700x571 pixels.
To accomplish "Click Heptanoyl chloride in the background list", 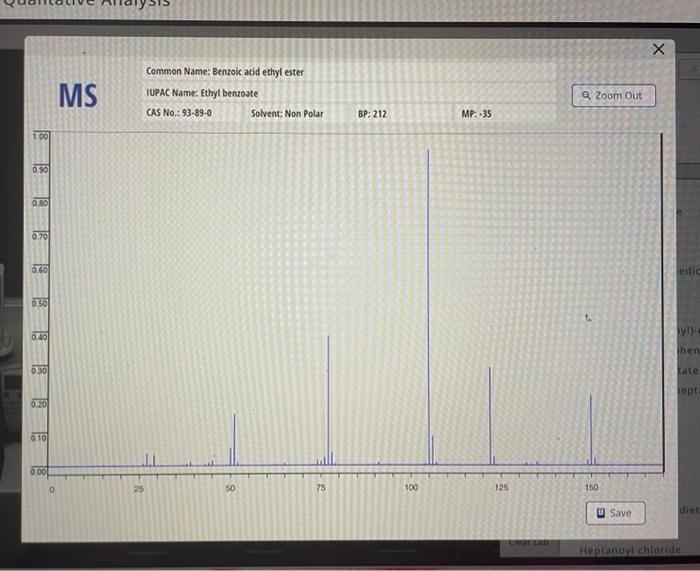I will point(630,550).
